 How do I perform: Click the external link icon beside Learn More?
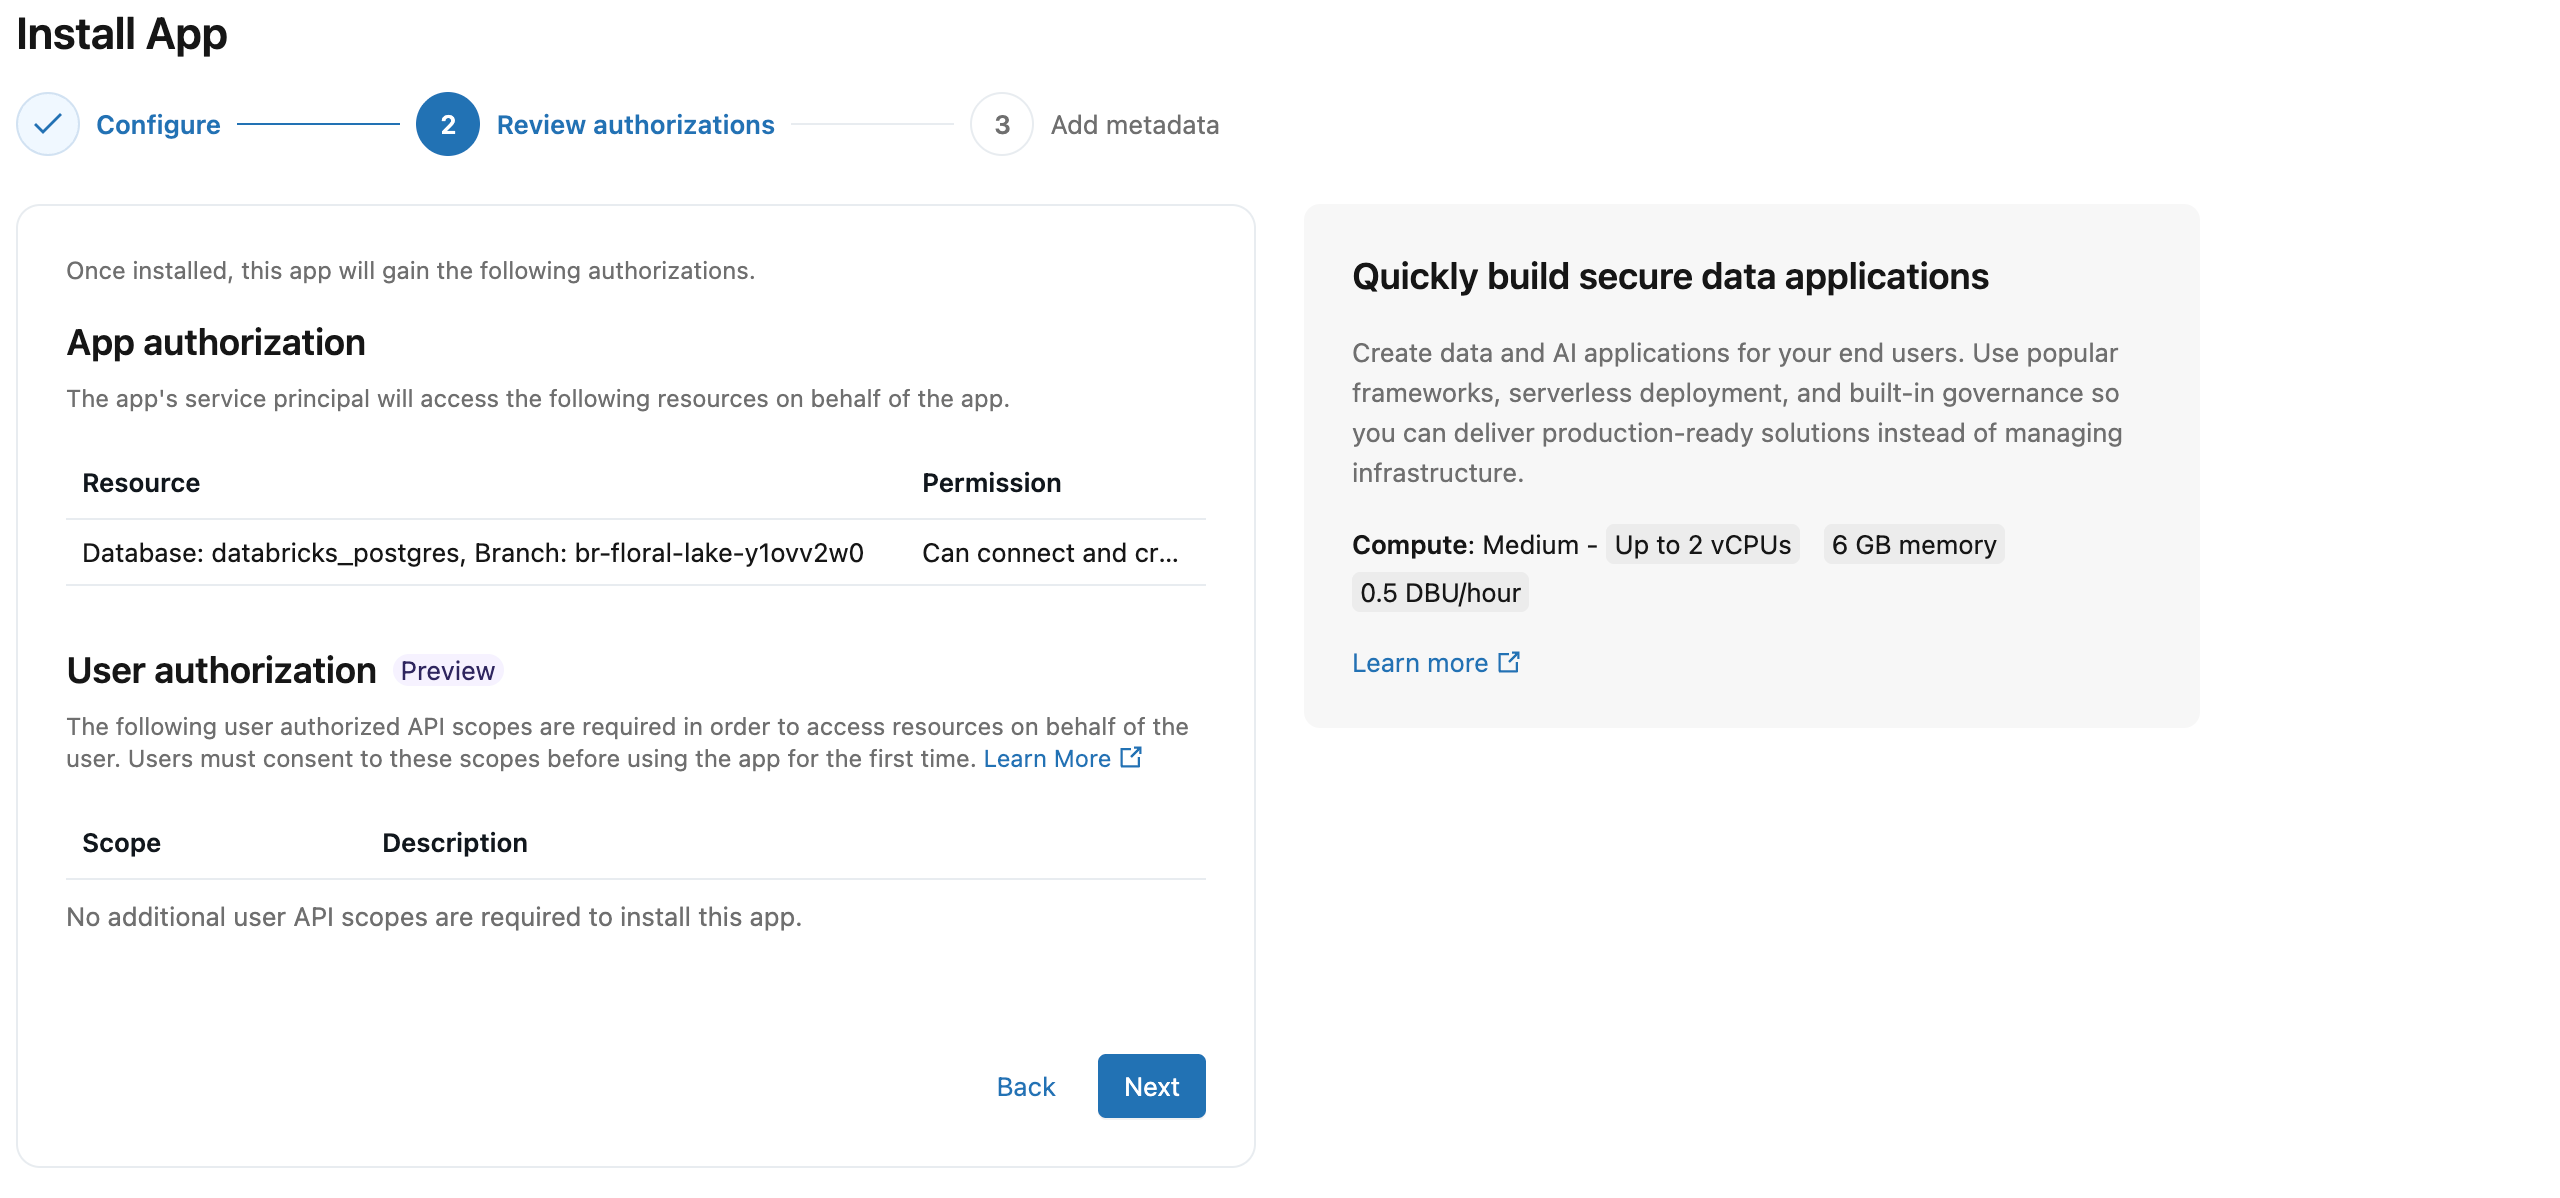pyautogui.click(x=1131, y=758)
